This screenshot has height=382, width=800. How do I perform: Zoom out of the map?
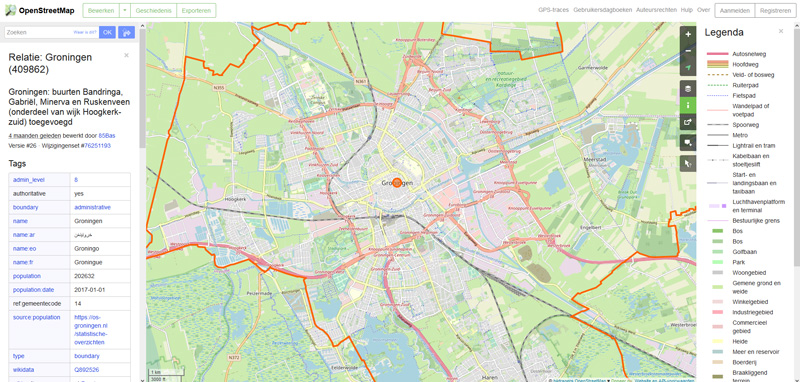tap(688, 51)
